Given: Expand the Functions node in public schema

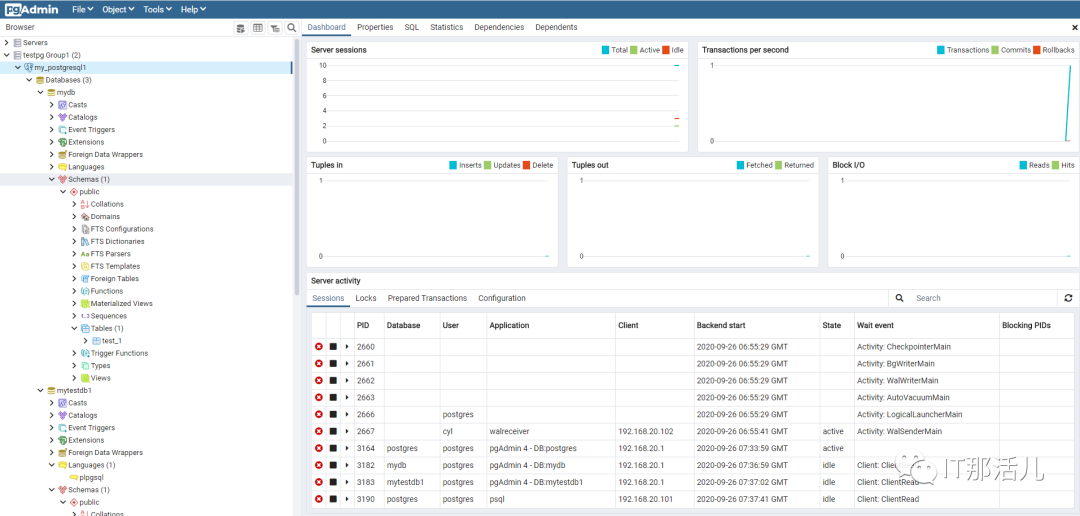Looking at the screenshot, I should pyautogui.click(x=74, y=291).
